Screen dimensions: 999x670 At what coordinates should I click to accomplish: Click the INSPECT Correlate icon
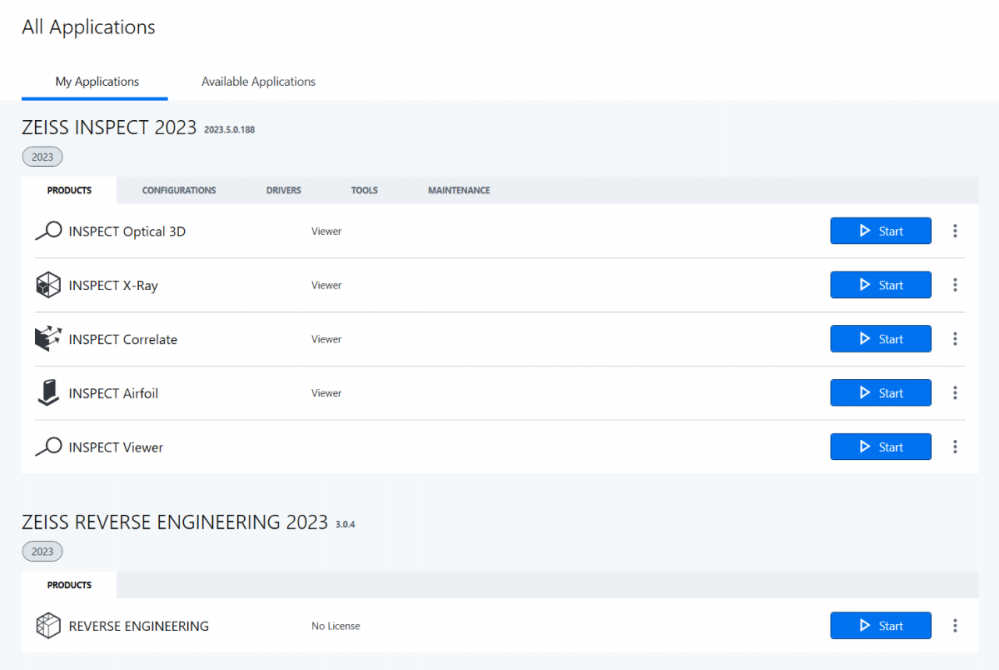pos(48,339)
